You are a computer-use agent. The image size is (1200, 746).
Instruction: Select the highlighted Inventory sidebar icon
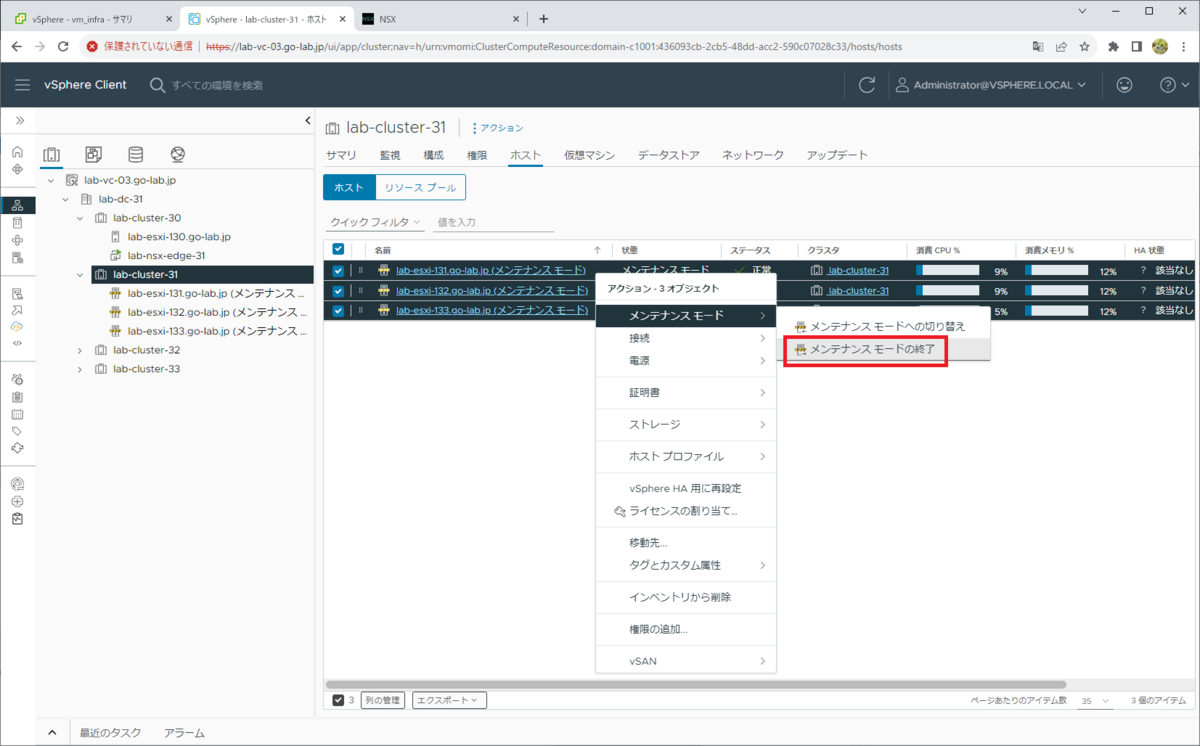tap(17, 205)
